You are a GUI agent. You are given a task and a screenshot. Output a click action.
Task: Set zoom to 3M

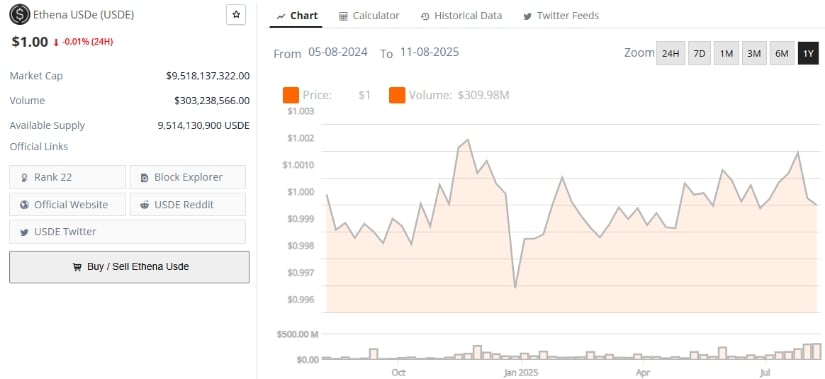[x=754, y=53]
